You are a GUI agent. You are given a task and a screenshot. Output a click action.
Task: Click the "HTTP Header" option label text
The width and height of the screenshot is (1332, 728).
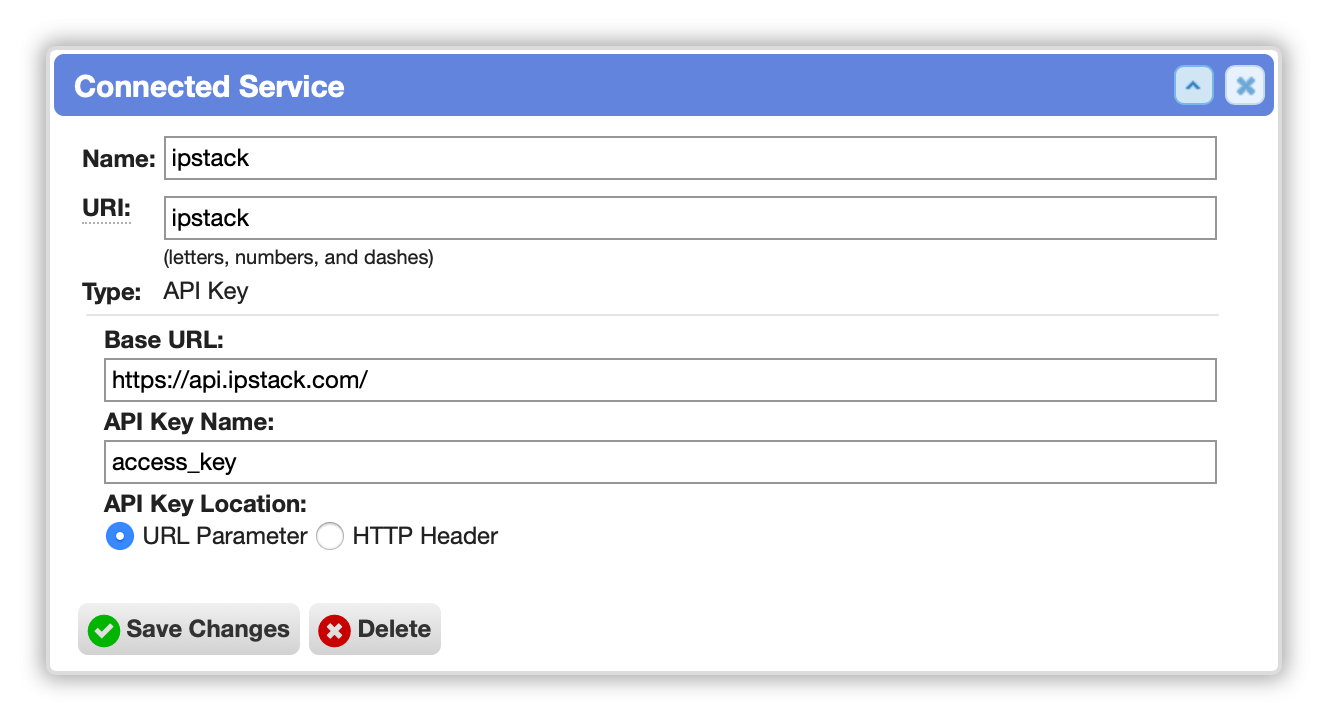tap(425, 537)
